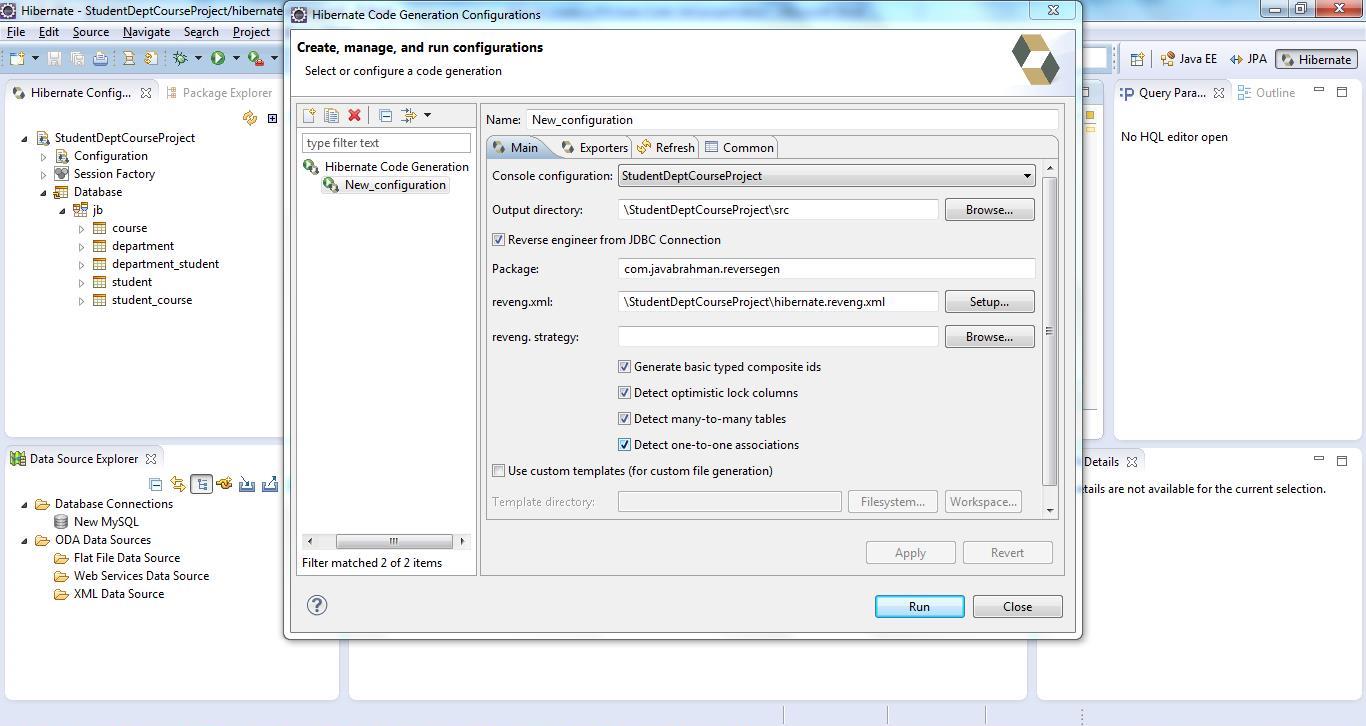Click the refresh icon in Hibernate Configurations view

tap(250, 118)
